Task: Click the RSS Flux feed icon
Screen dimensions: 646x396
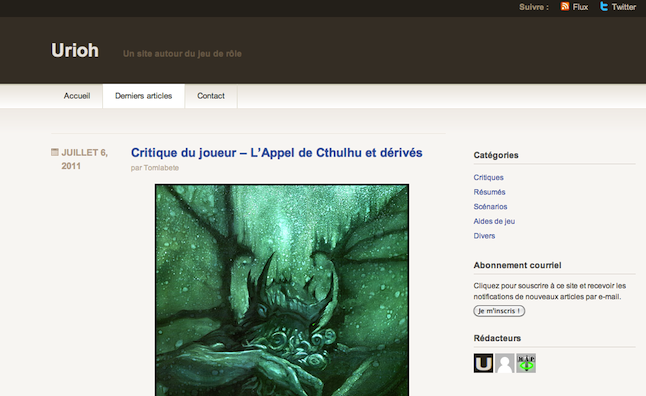Action: point(565,6)
